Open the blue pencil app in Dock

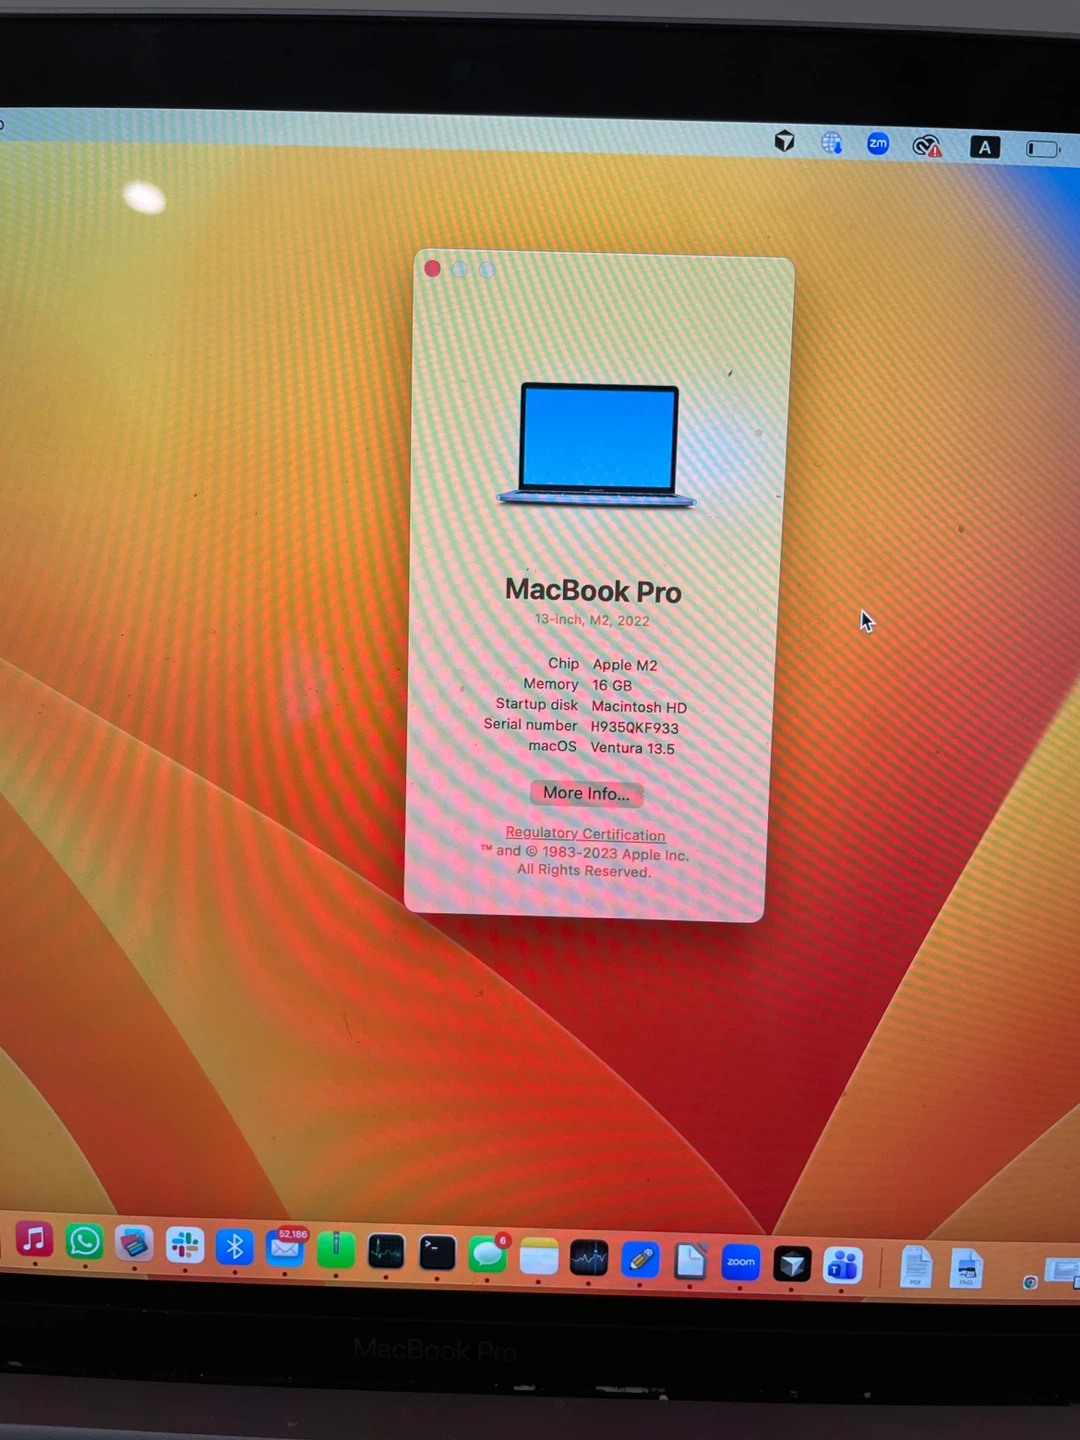(x=640, y=1260)
